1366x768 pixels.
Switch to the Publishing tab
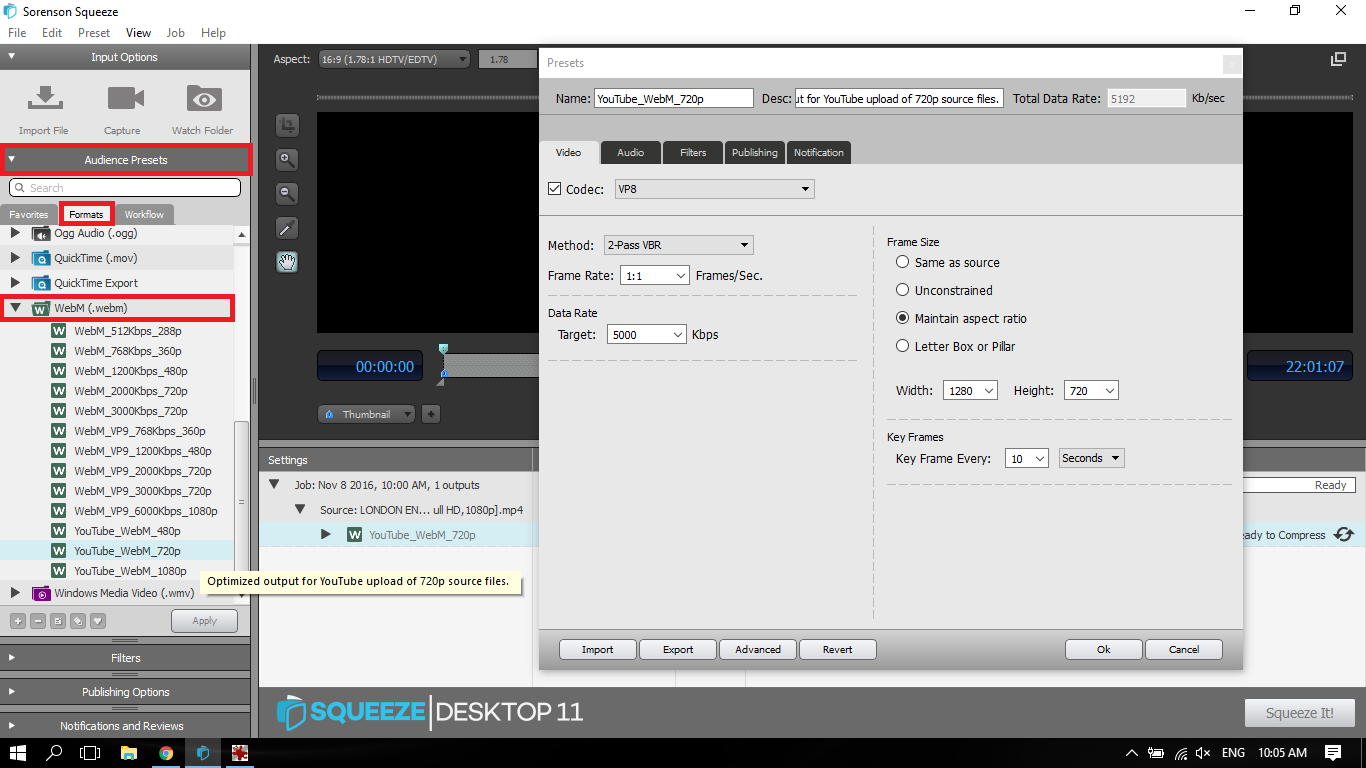click(x=754, y=152)
